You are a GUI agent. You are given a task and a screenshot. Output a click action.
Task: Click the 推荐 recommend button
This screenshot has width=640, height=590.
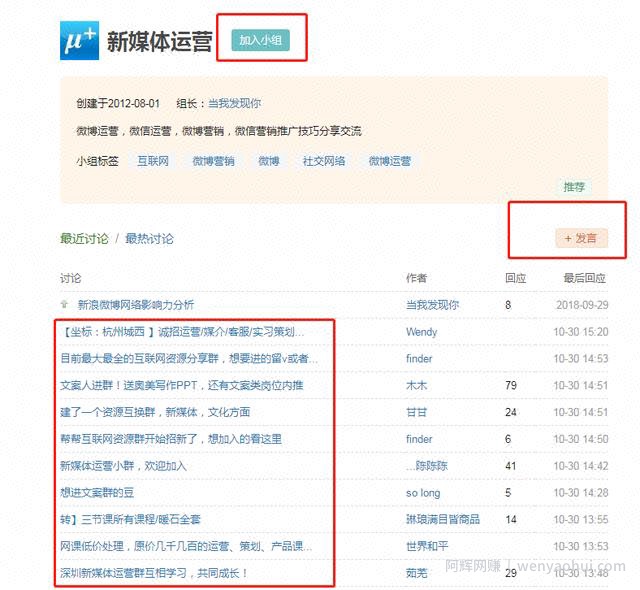point(574,187)
